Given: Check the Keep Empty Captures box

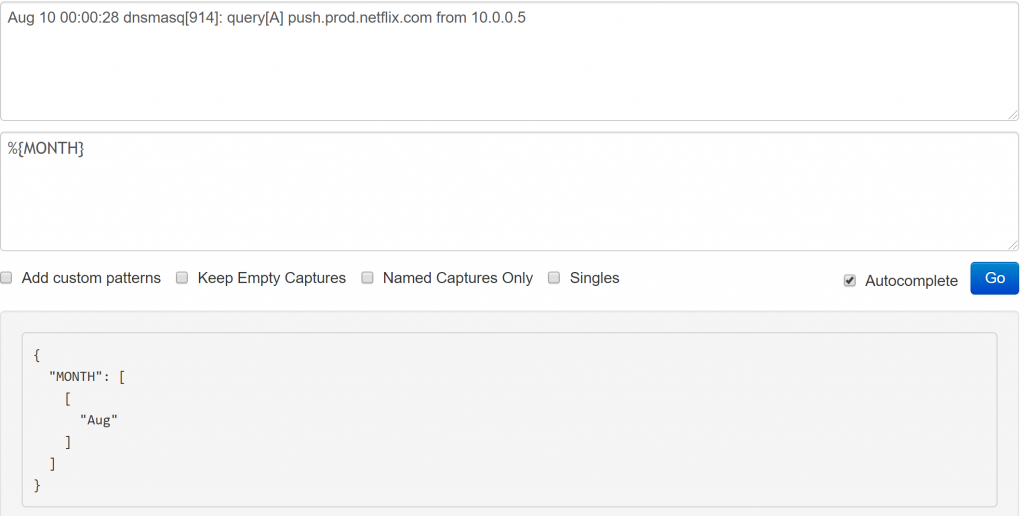Looking at the screenshot, I should [x=182, y=278].
